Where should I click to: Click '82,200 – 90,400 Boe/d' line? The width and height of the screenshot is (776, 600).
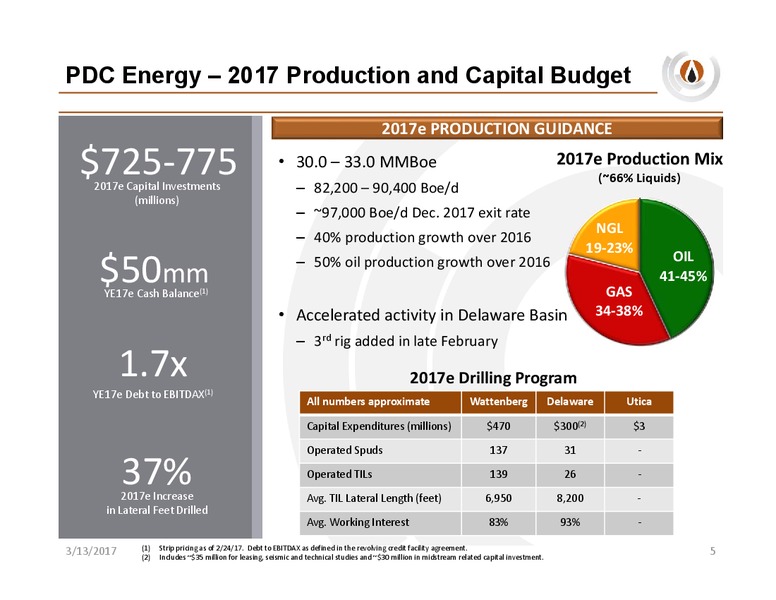(x=386, y=188)
